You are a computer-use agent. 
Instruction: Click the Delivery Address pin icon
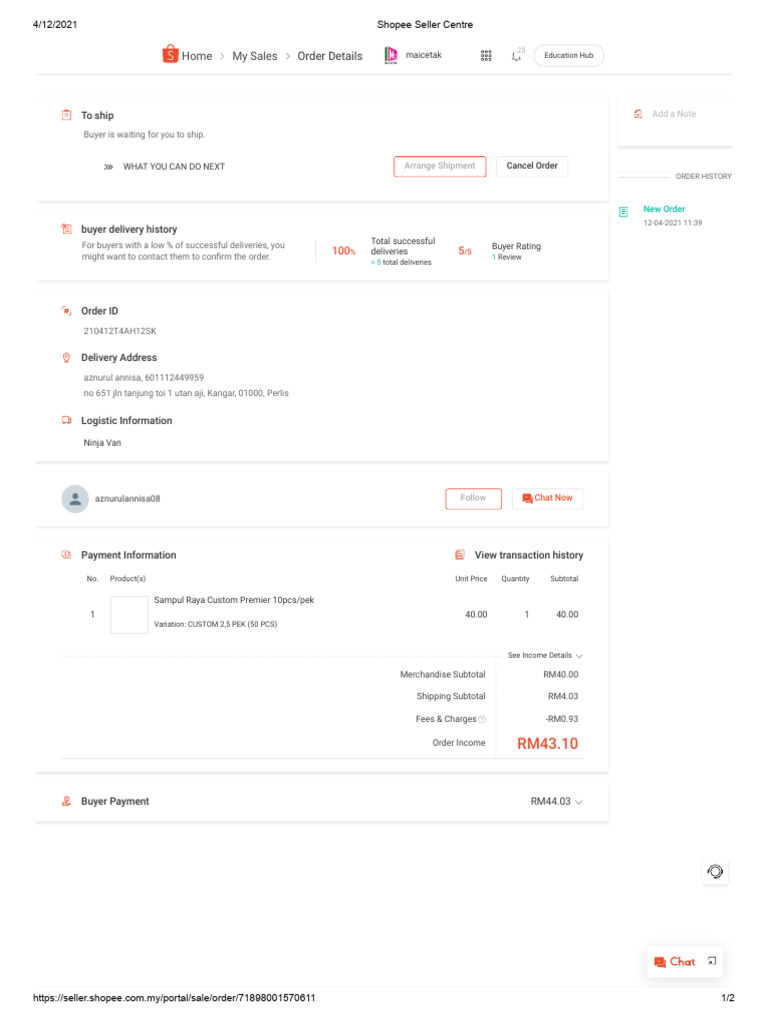[66, 357]
